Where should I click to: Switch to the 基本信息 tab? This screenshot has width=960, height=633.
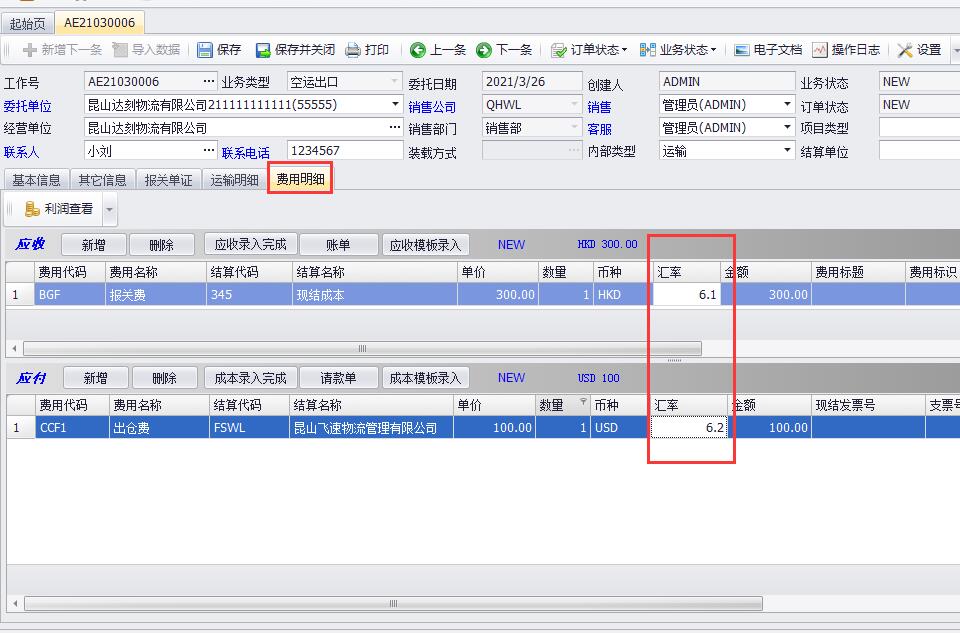point(36,180)
